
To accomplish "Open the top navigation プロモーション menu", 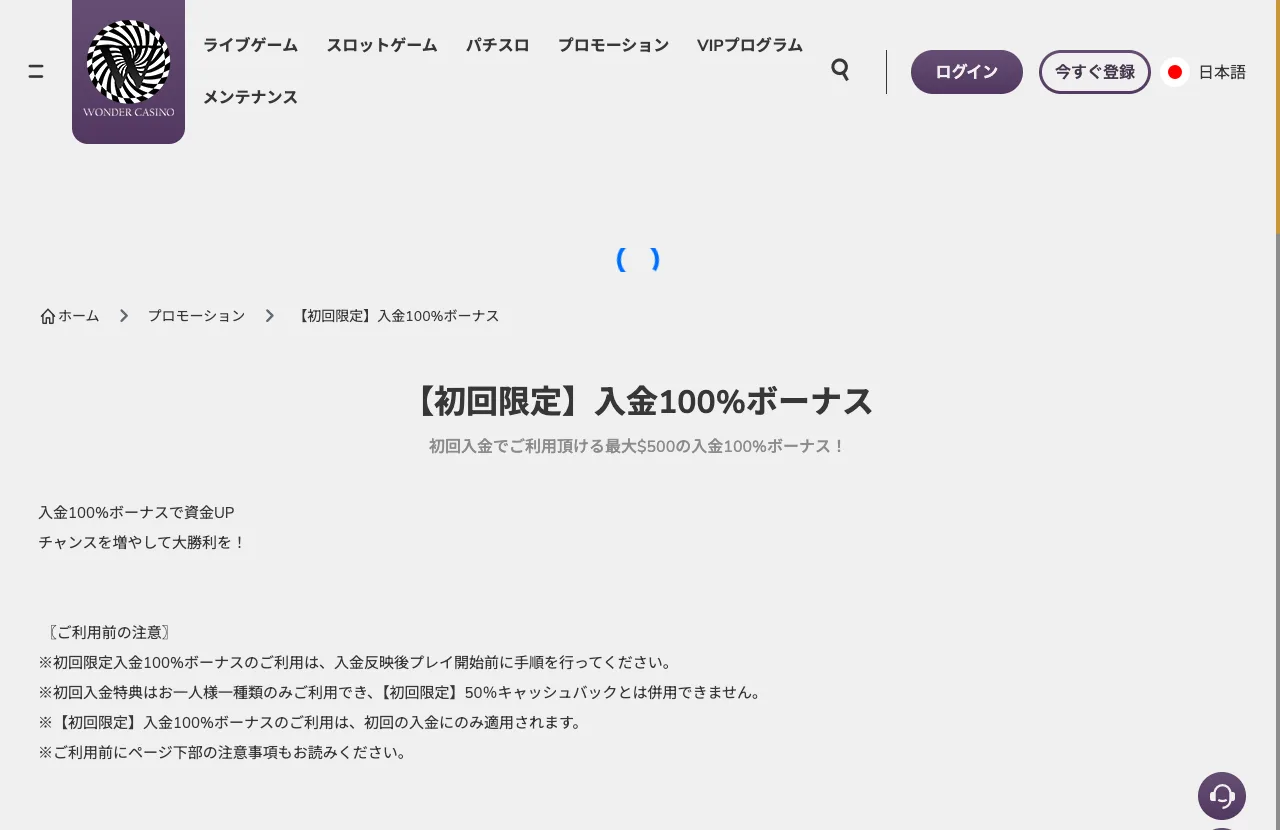I will [613, 45].
